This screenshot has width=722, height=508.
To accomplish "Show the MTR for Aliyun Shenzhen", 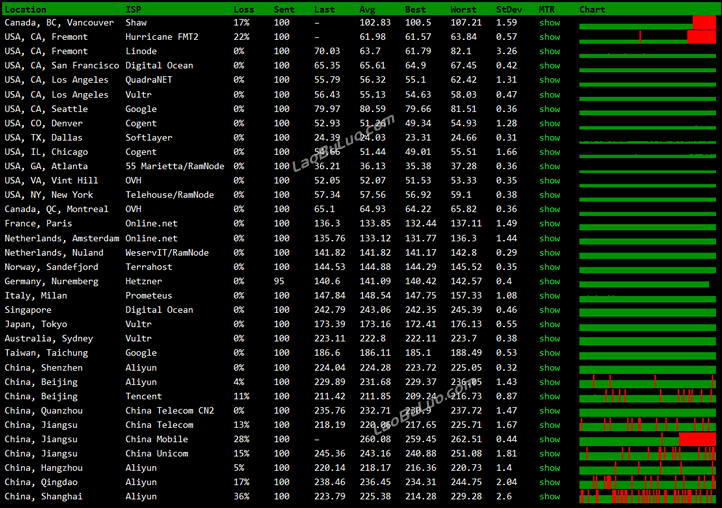I will 549,368.
